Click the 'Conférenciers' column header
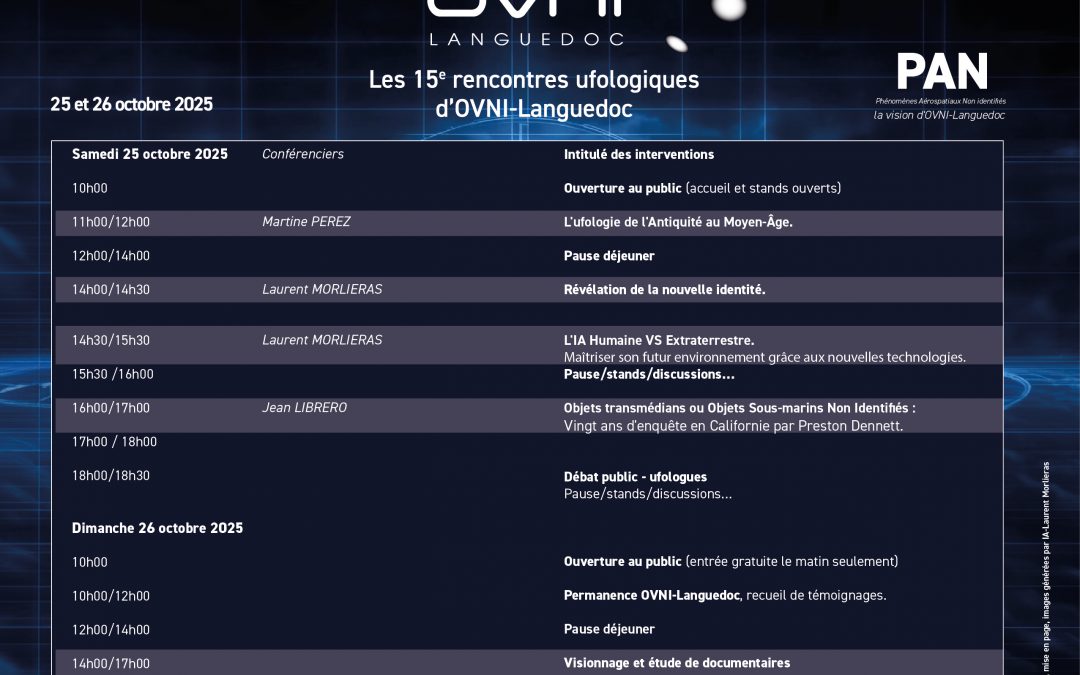 pos(302,154)
